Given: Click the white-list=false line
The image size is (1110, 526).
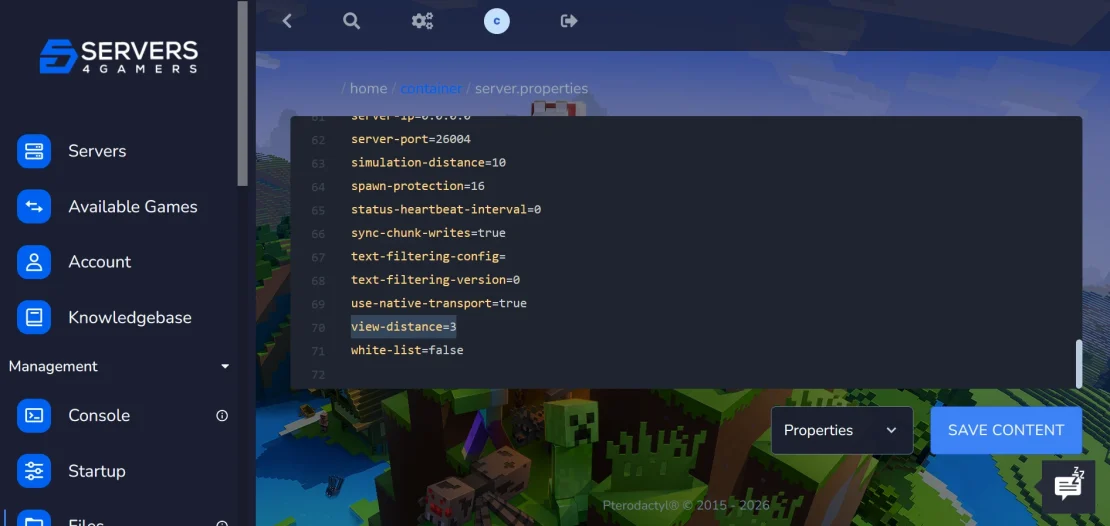Looking at the screenshot, I should 407,350.
